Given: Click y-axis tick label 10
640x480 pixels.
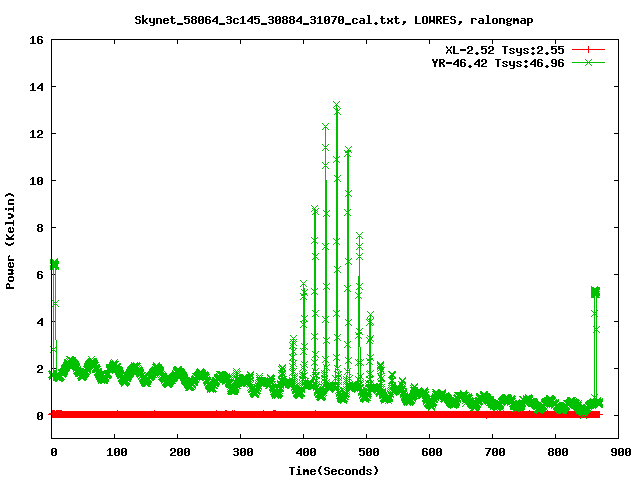Looking at the screenshot, I should (36, 181).
